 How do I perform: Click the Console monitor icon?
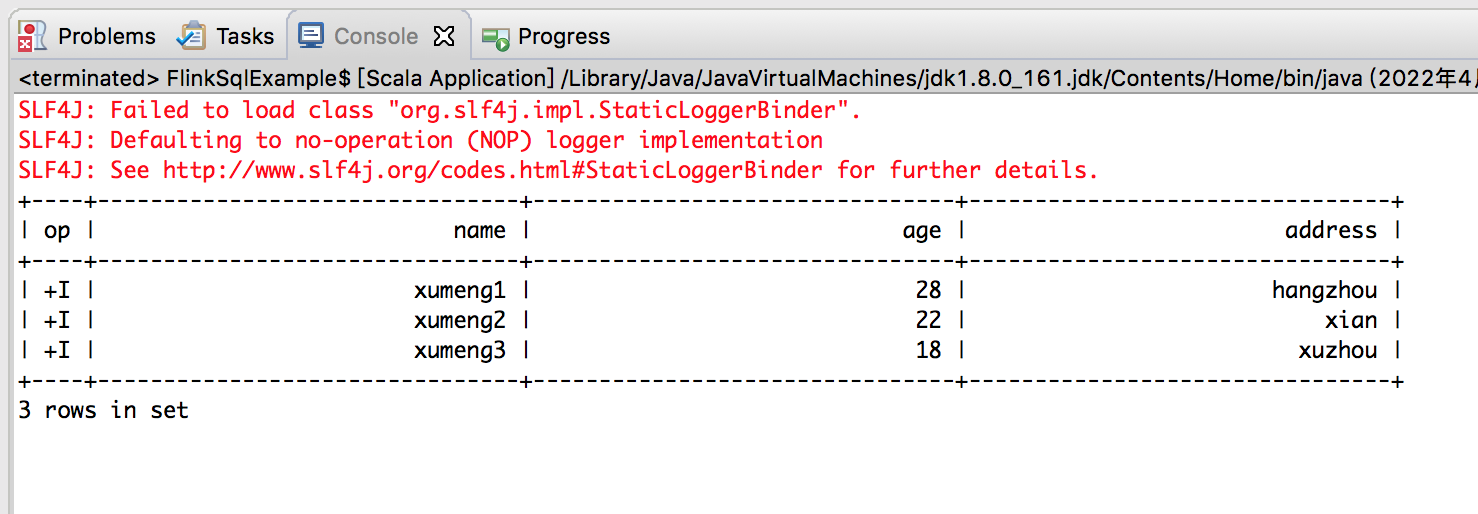tap(311, 36)
